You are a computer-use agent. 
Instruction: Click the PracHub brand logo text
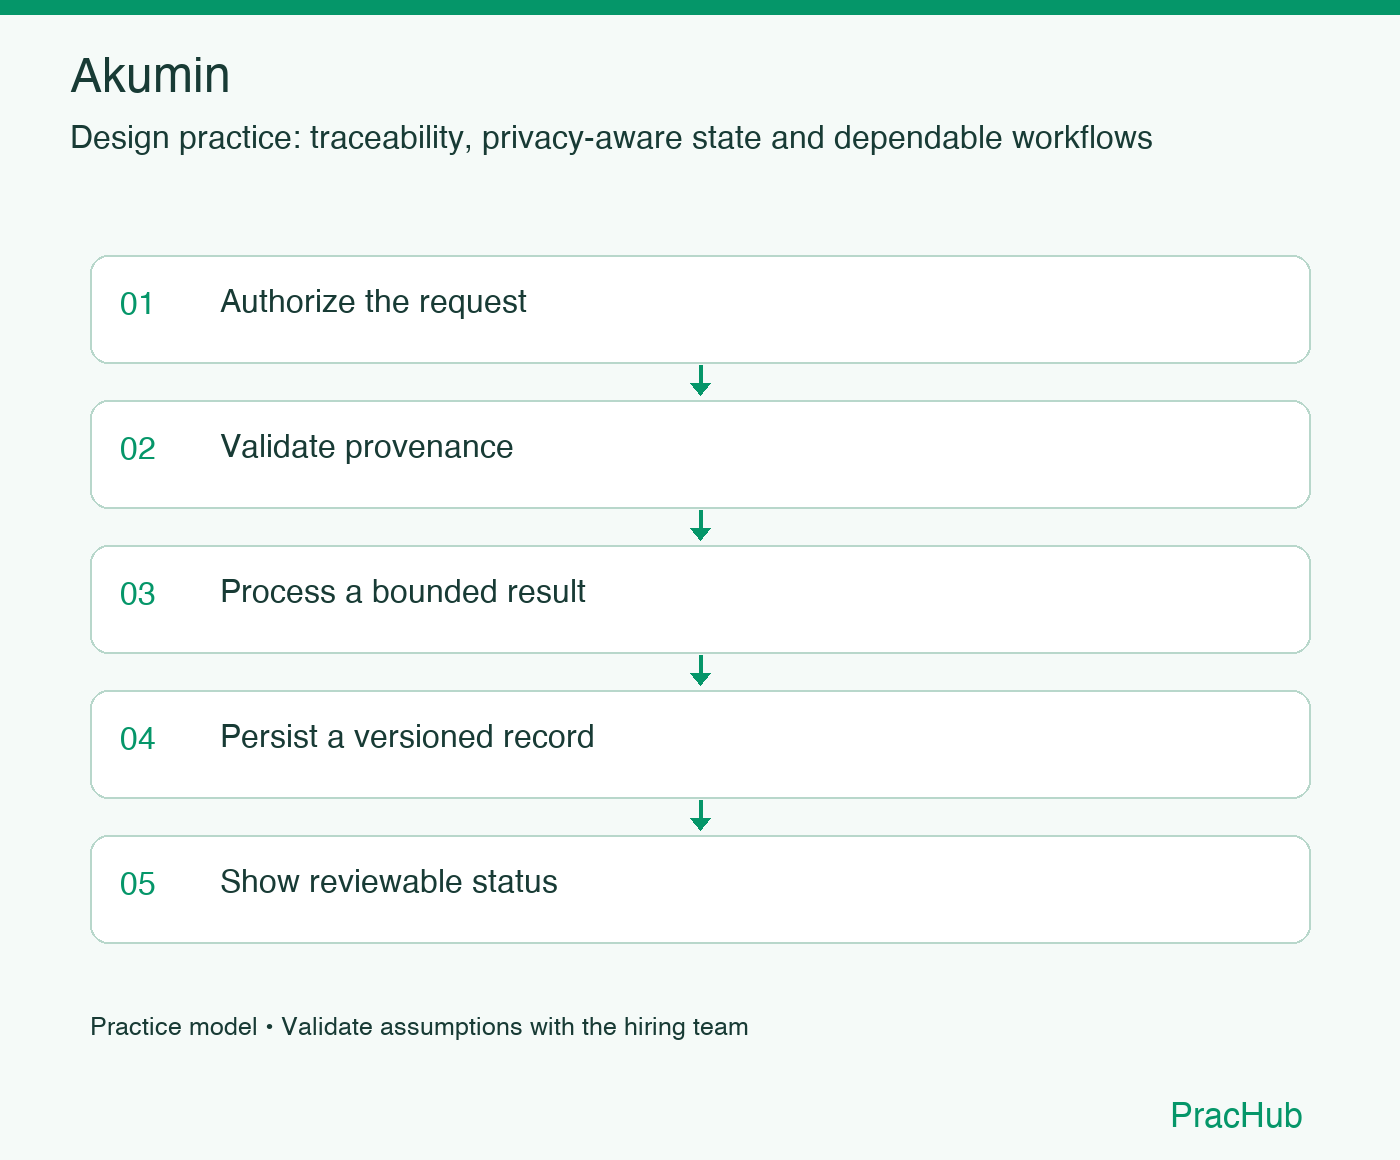coord(1236,1115)
